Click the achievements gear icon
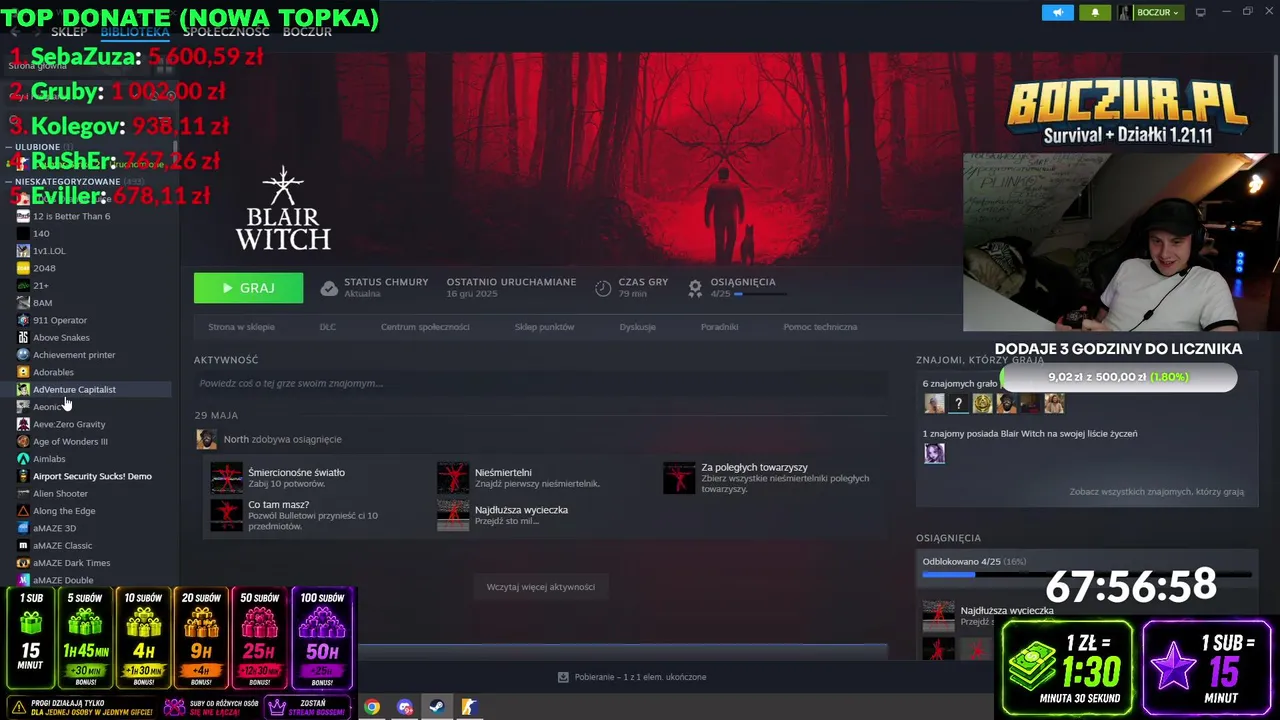The height and width of the screenshot is (720, 1280). [x=695, y=288]
